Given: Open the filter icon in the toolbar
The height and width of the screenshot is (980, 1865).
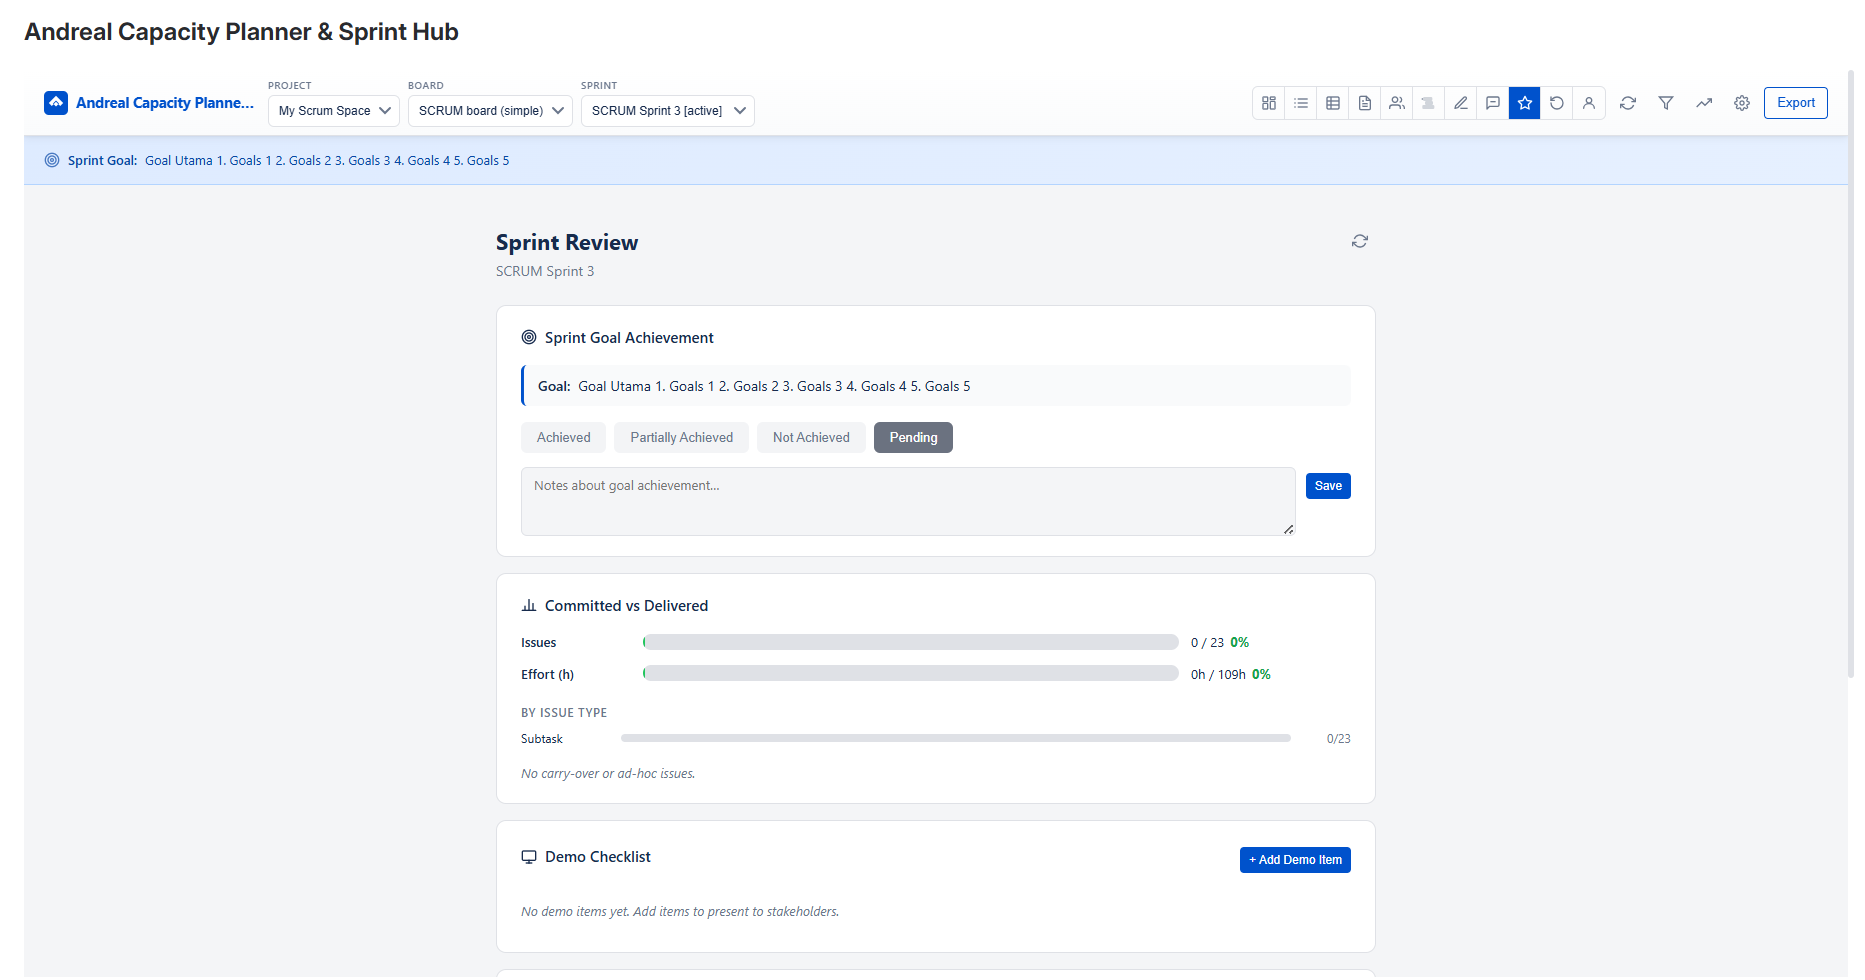Looking at the screenshot, I should click(1666, 103).
